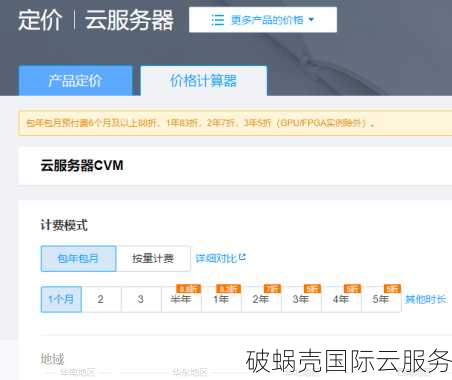Choose the 1年 duration
452x380 pixels.
coord(221,299)
